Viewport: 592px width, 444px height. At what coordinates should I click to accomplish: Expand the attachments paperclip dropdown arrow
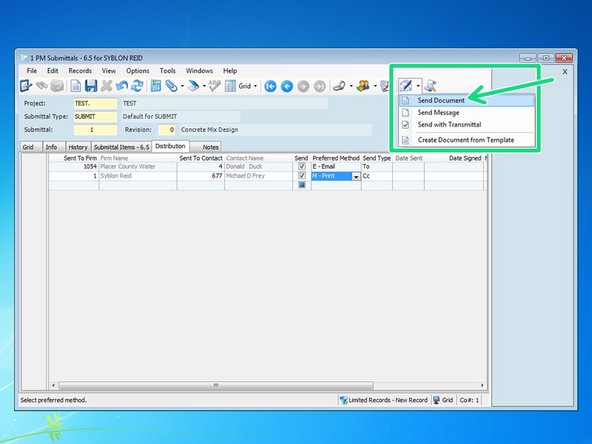click(182, 86)
